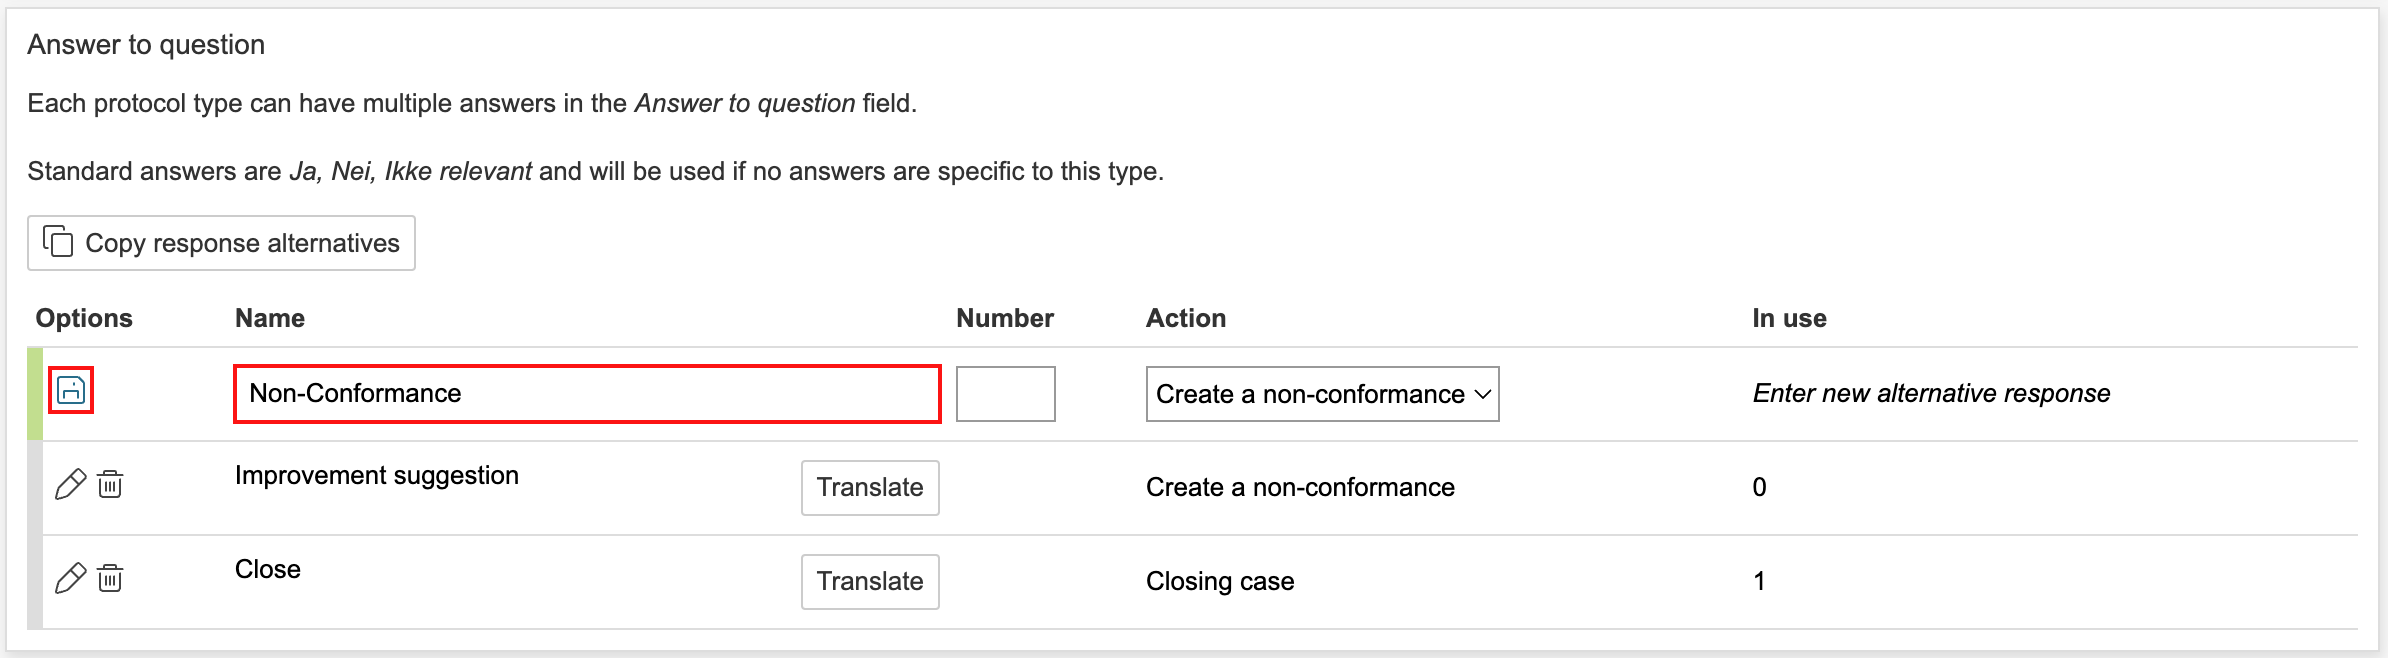Select the Improvement suggestion name text
This screenshot has height=658, width=2388.
click(376, 475)
